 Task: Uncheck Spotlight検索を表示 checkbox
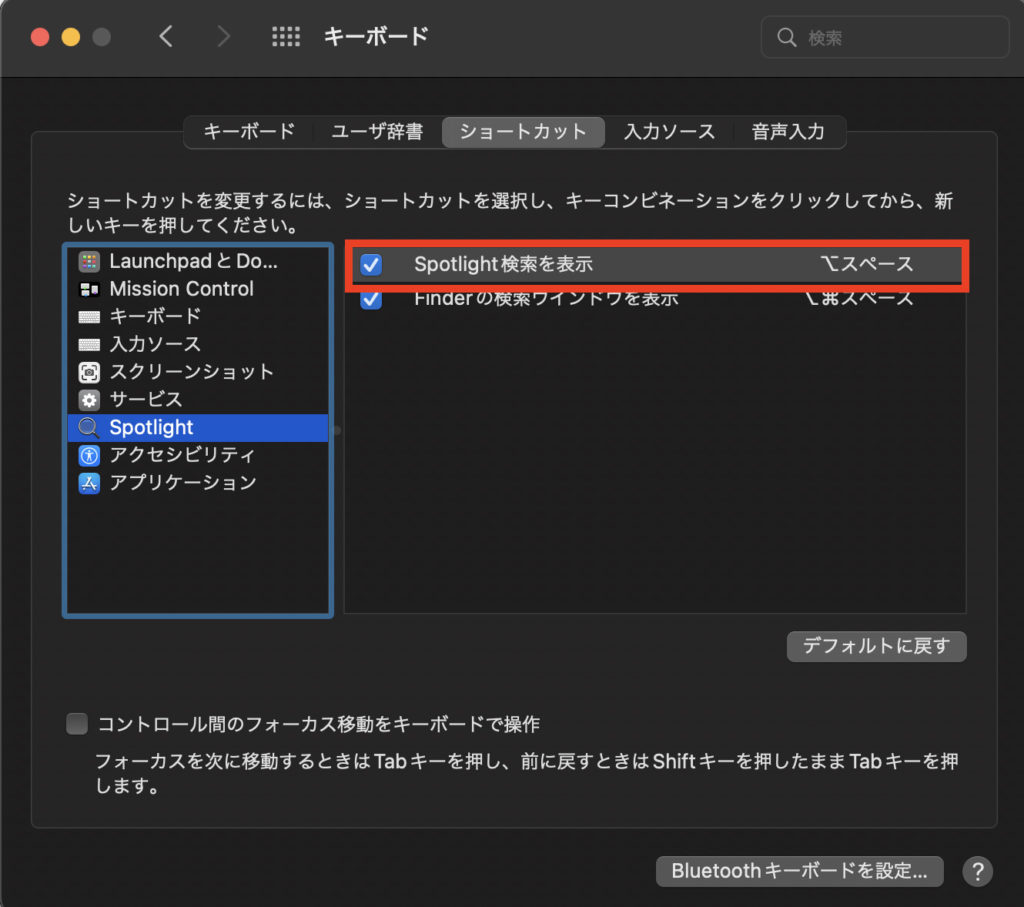coord(371,264)
